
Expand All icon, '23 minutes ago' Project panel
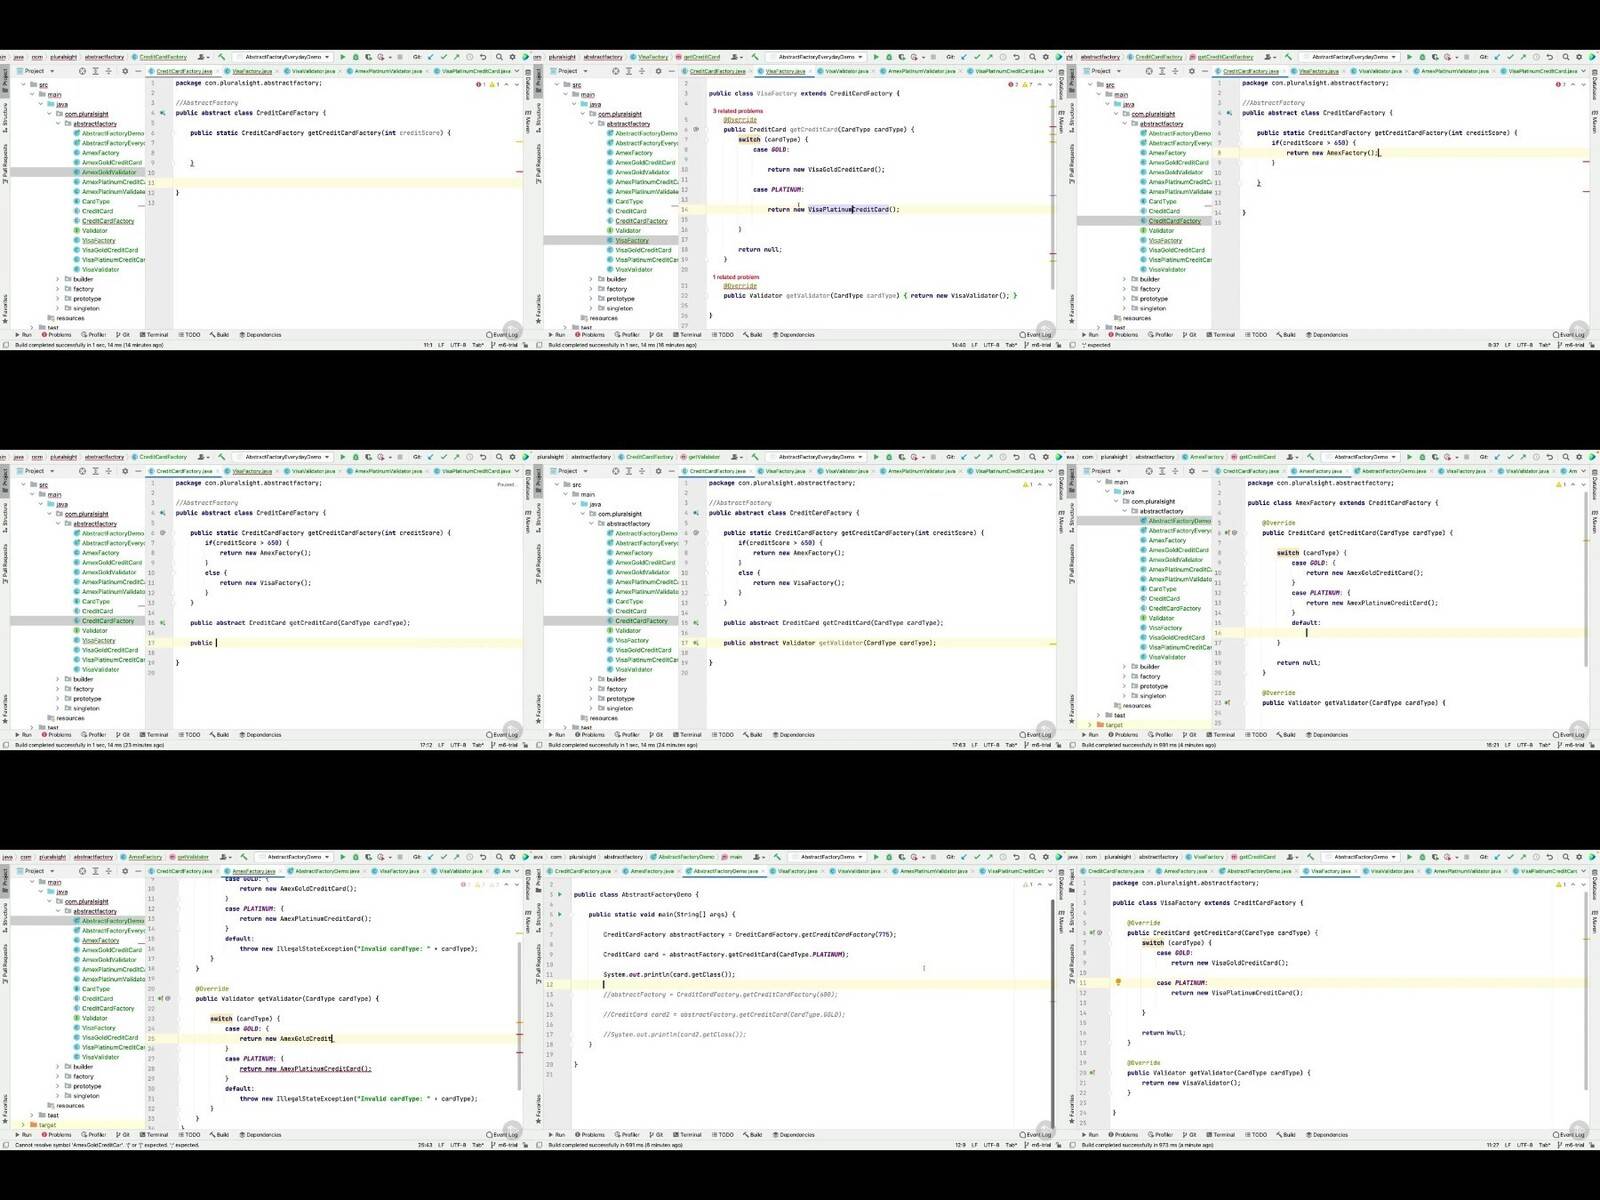95,471
